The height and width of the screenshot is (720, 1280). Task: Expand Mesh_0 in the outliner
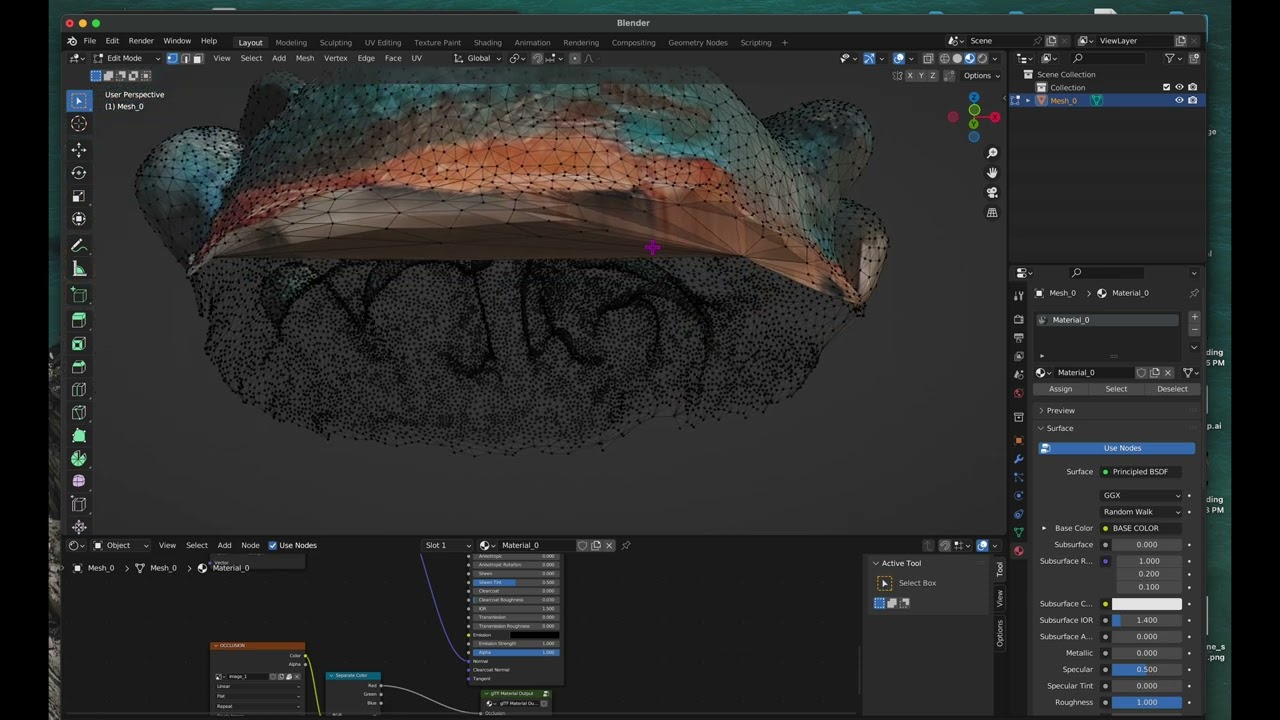pos(1027,100)
